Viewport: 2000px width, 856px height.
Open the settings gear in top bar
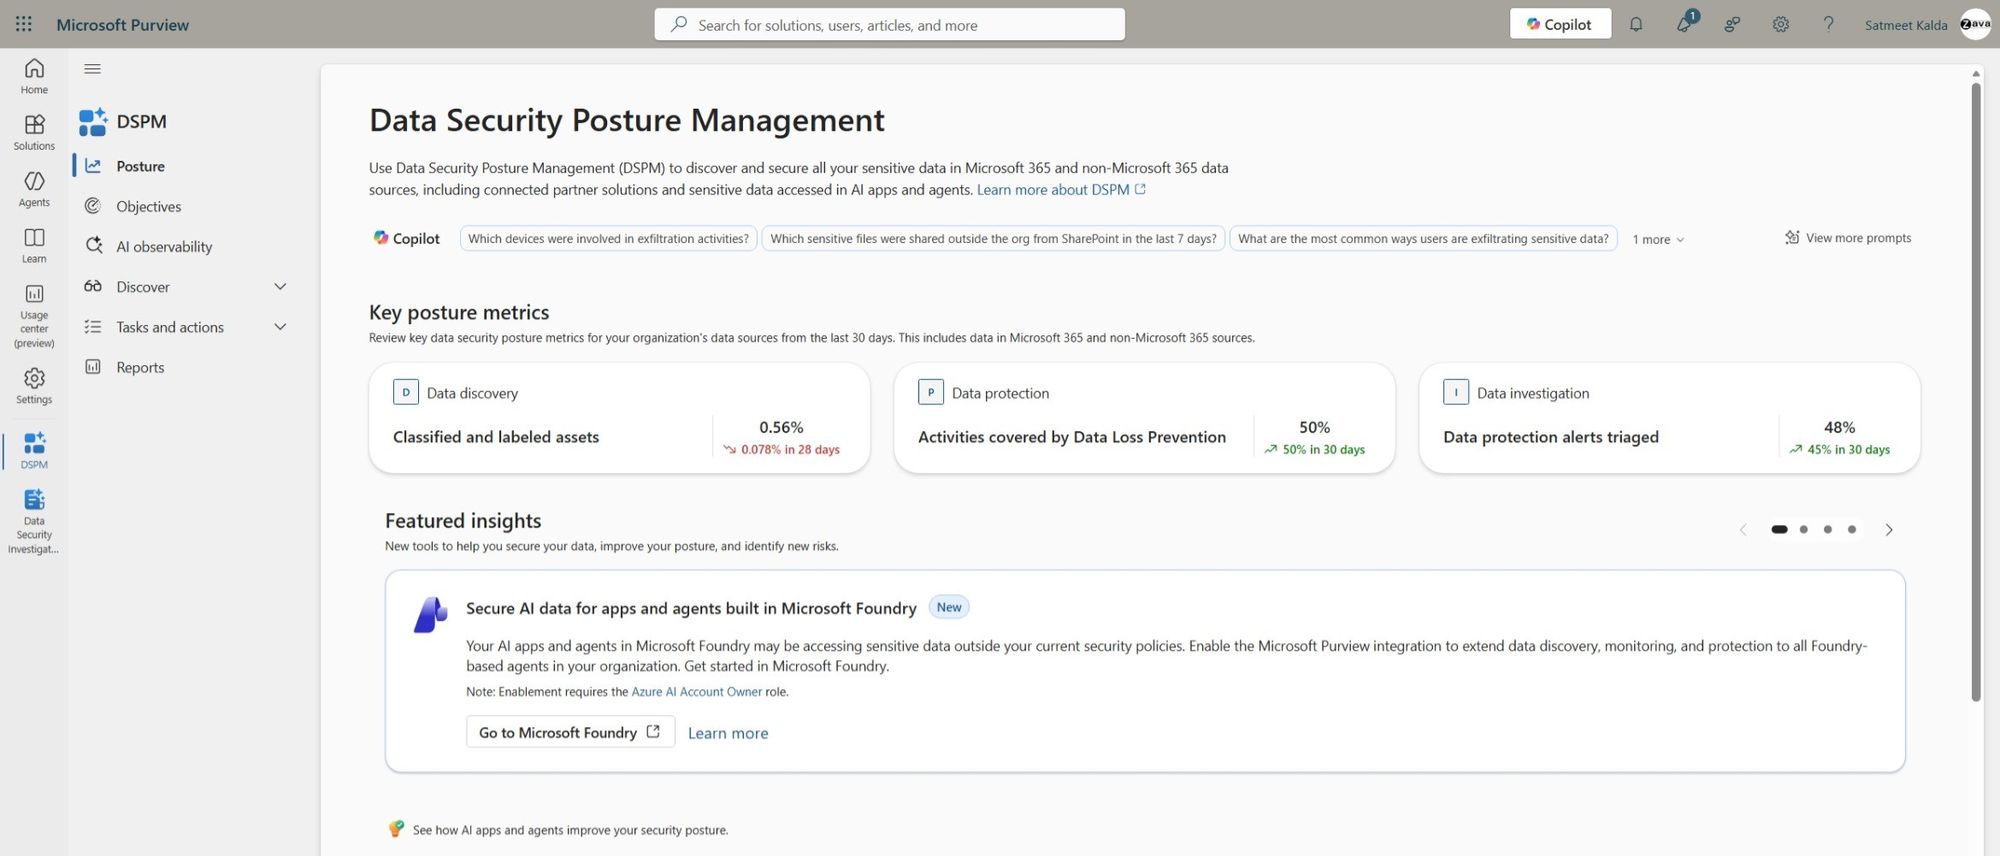[1781, 24]
